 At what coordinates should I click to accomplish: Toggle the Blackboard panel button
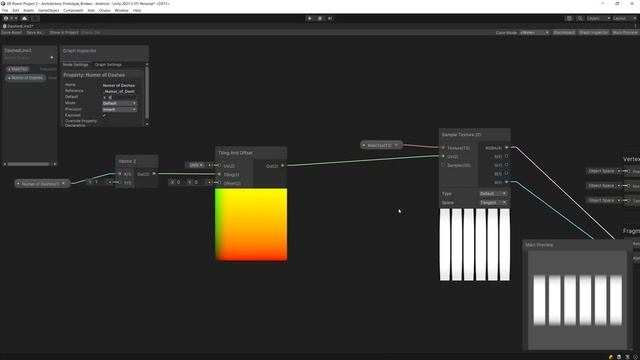[x=564, y=32]
